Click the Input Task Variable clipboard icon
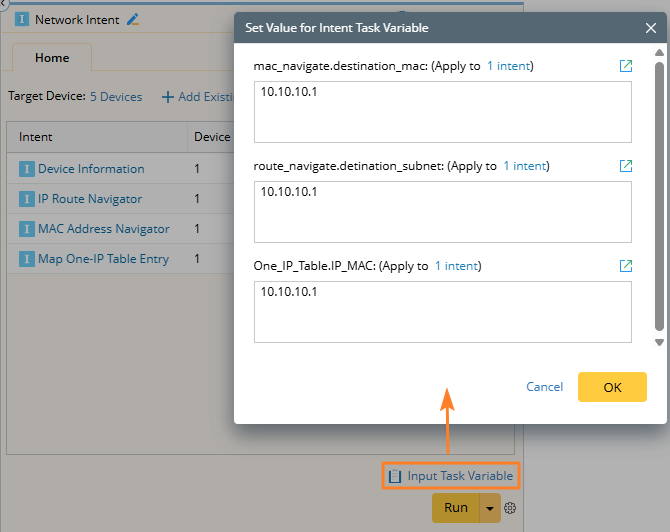The height and width of the screenshot is (532, 670). (395, 476)
